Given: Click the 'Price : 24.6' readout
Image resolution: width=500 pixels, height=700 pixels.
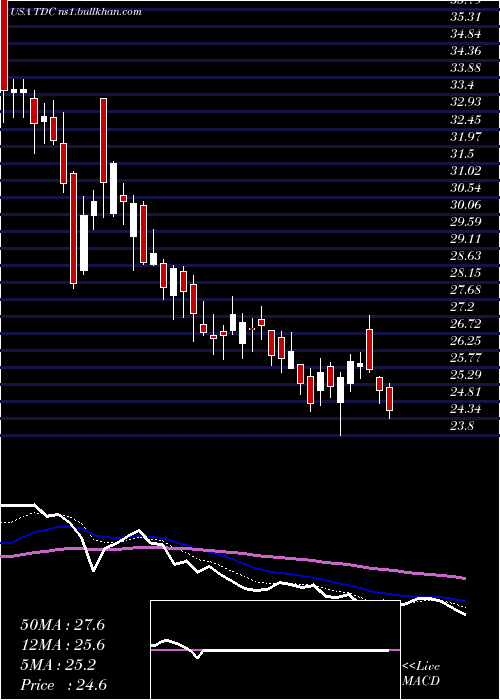Looking at the screenshot, I should click(x=63, y=685).
